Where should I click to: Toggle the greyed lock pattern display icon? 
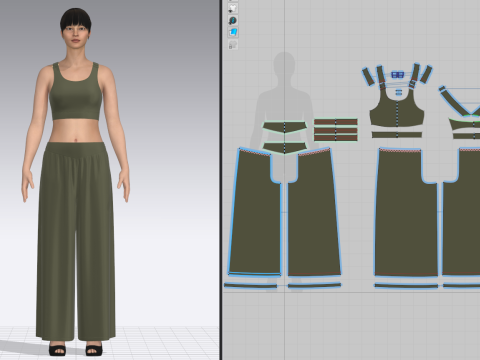coord(233,45)
